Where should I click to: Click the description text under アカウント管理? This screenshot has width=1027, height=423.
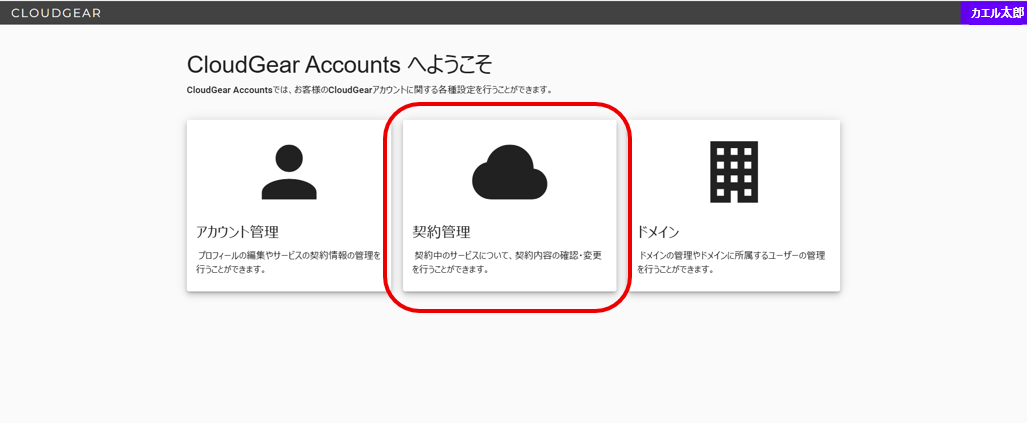coord(288,262)
